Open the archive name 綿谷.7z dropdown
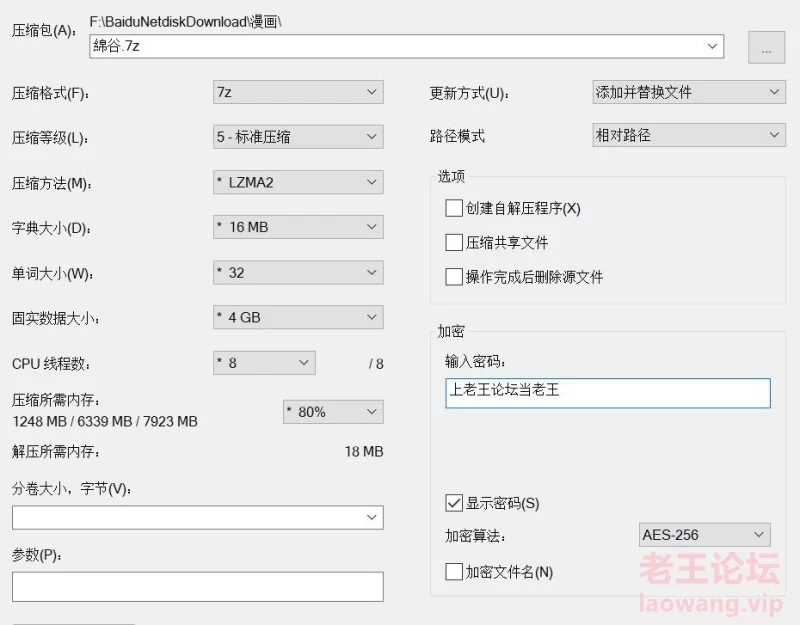The width and height of the screenshot is (800, 625). click(406, 46)
